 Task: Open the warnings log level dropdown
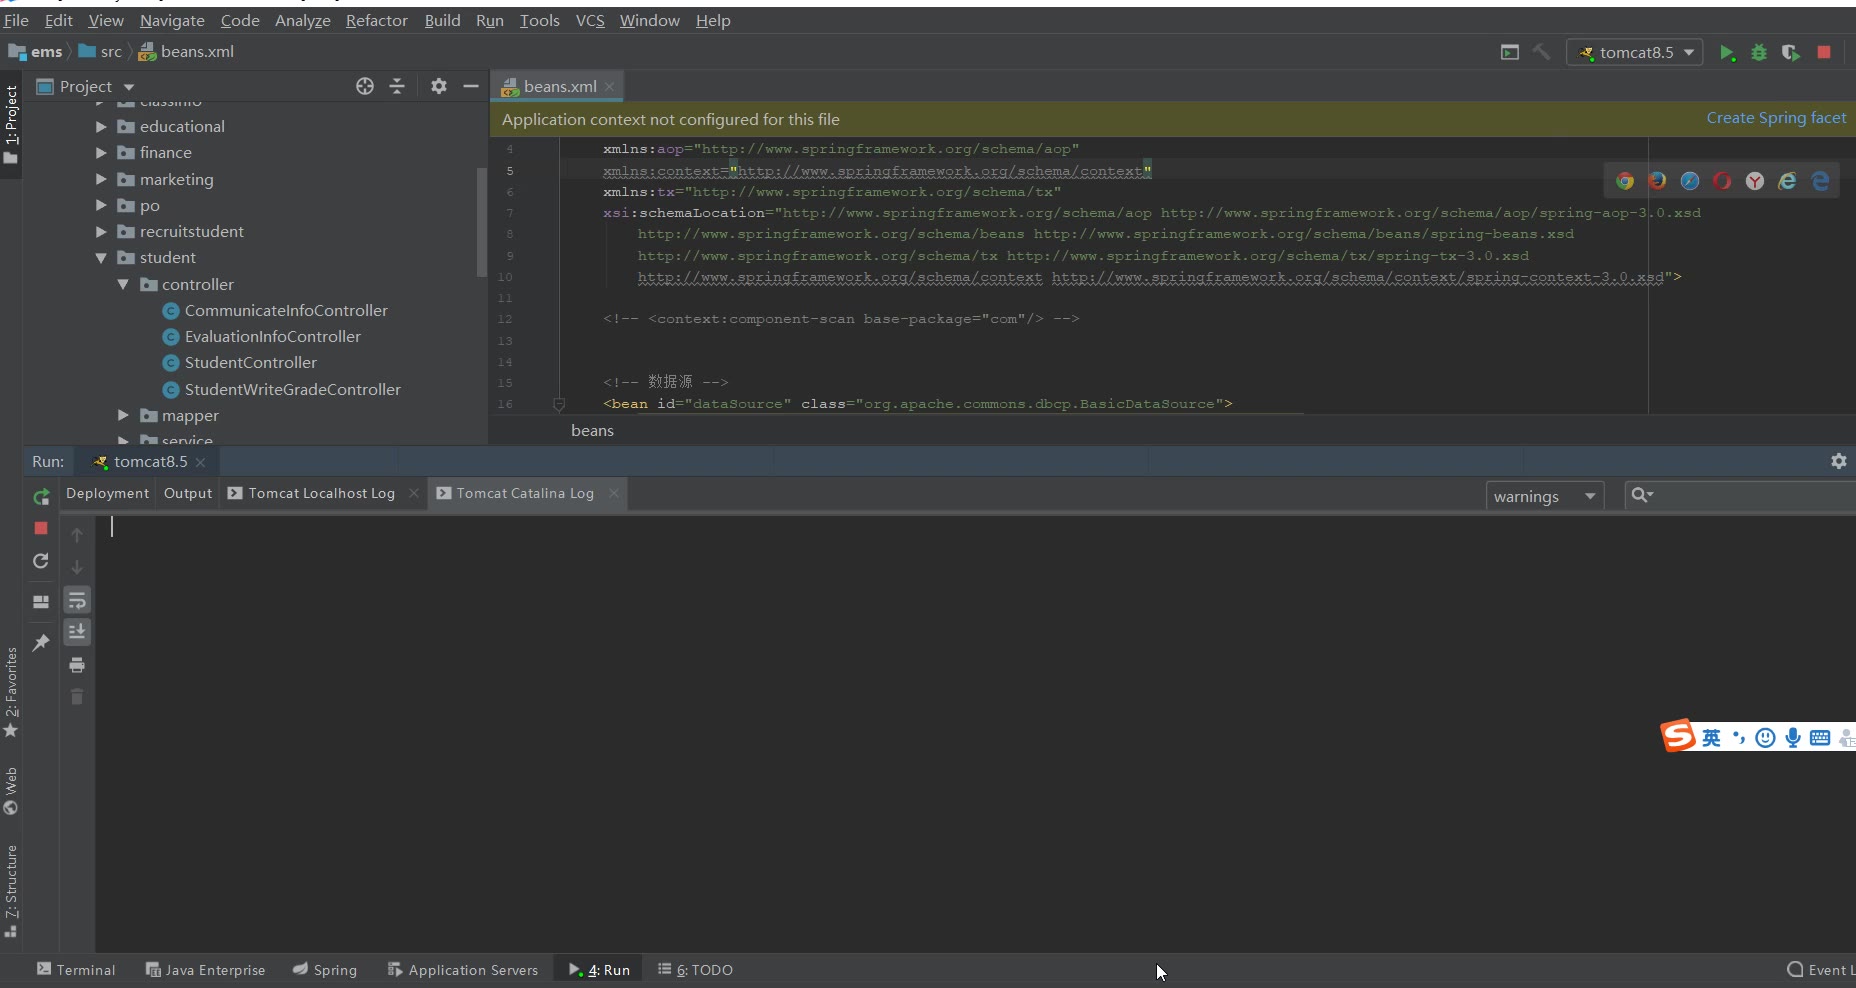(1544, 496)
